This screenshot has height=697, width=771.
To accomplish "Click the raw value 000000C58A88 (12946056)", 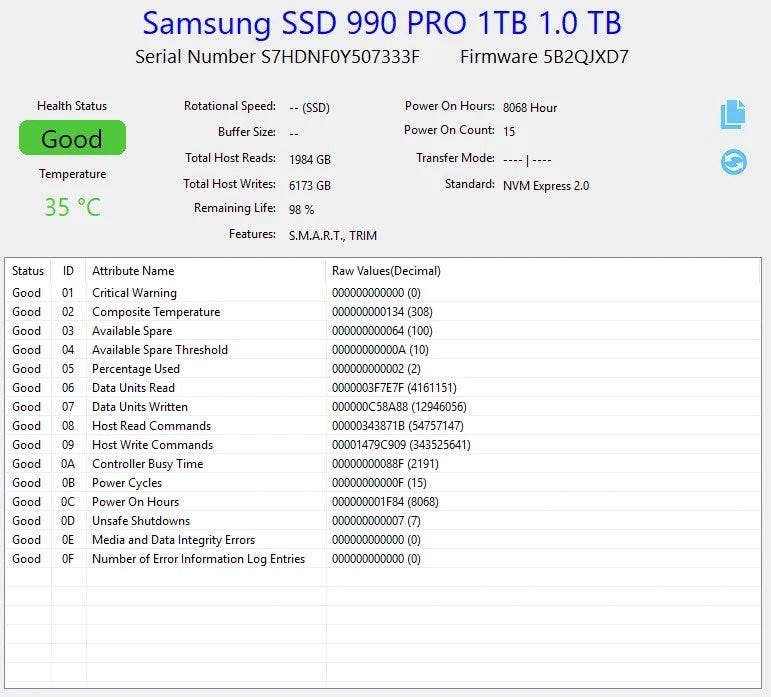I will [x=399, y=407].
